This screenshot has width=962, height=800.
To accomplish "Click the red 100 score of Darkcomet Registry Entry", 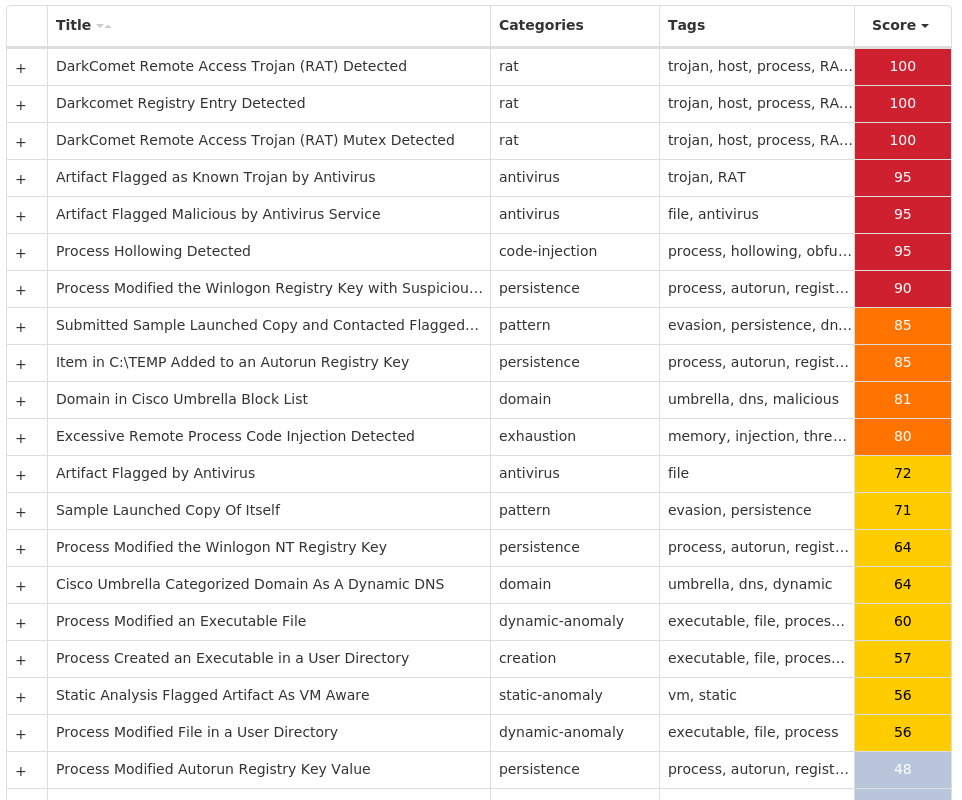I will click(902, 104).
